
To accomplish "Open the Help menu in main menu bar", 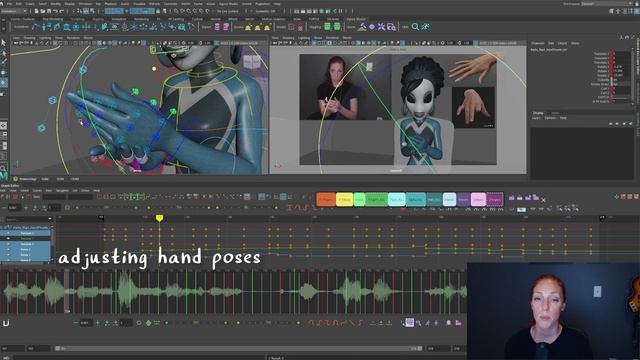I will point(277,4).
